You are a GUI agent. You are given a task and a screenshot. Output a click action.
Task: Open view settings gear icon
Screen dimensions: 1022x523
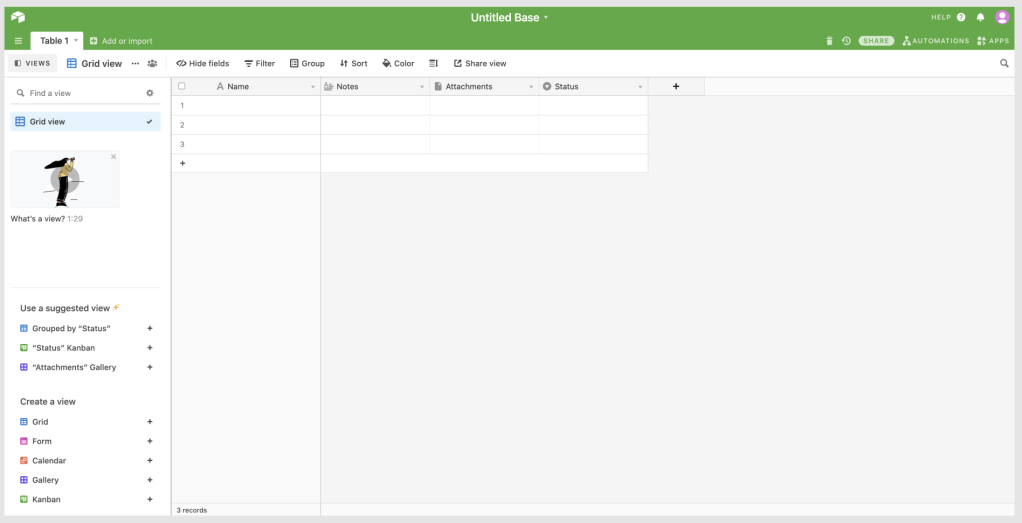pyautogui.click(x=150, y=93)
